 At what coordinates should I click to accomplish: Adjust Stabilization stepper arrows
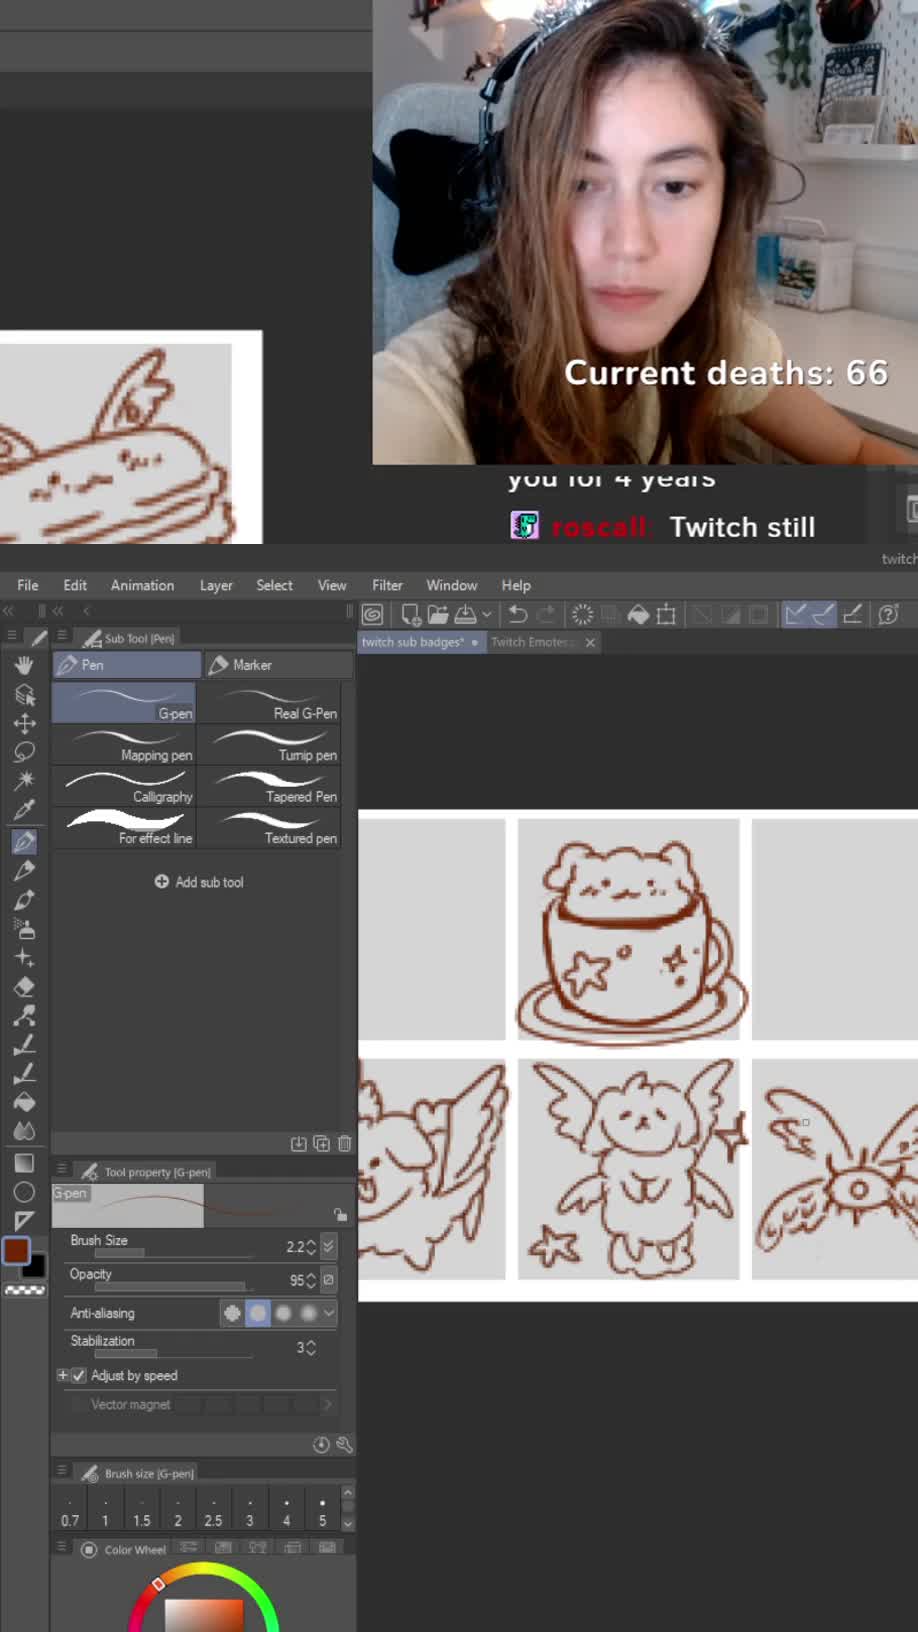[311, 1348]
